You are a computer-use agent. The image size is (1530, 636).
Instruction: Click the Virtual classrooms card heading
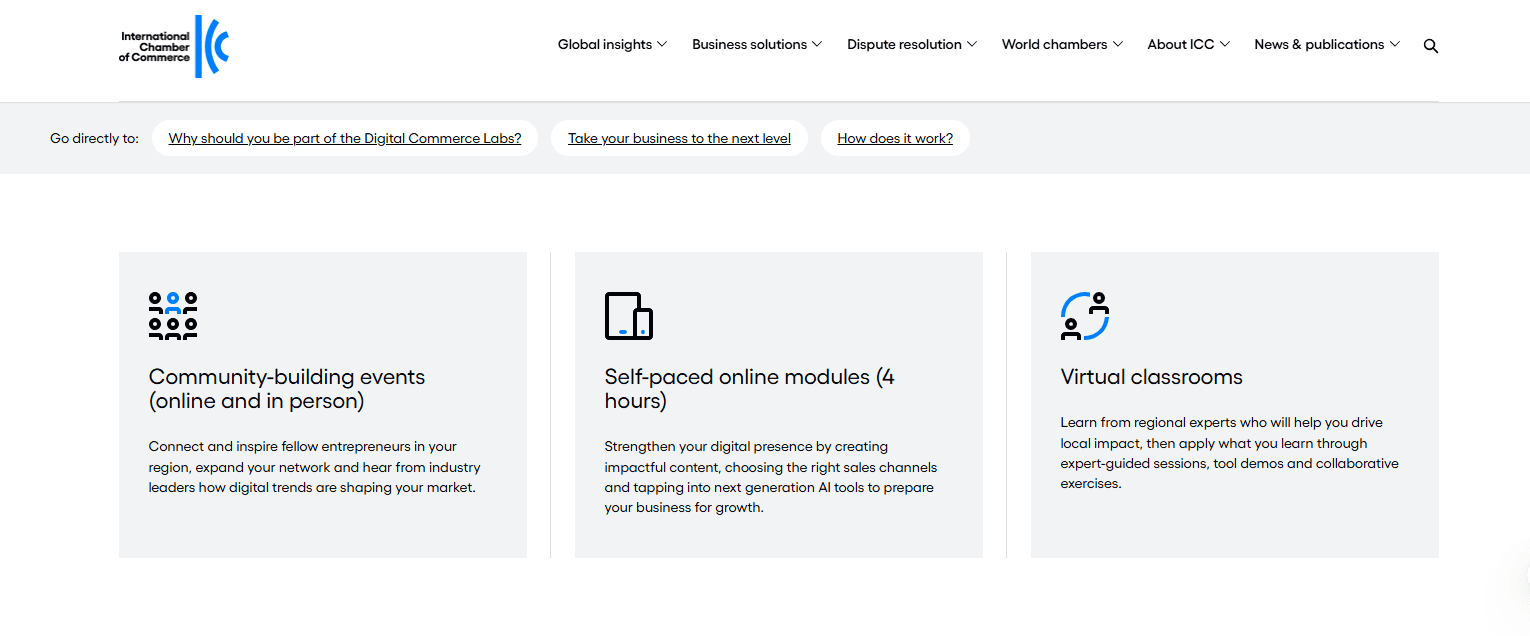(1151, 377)
